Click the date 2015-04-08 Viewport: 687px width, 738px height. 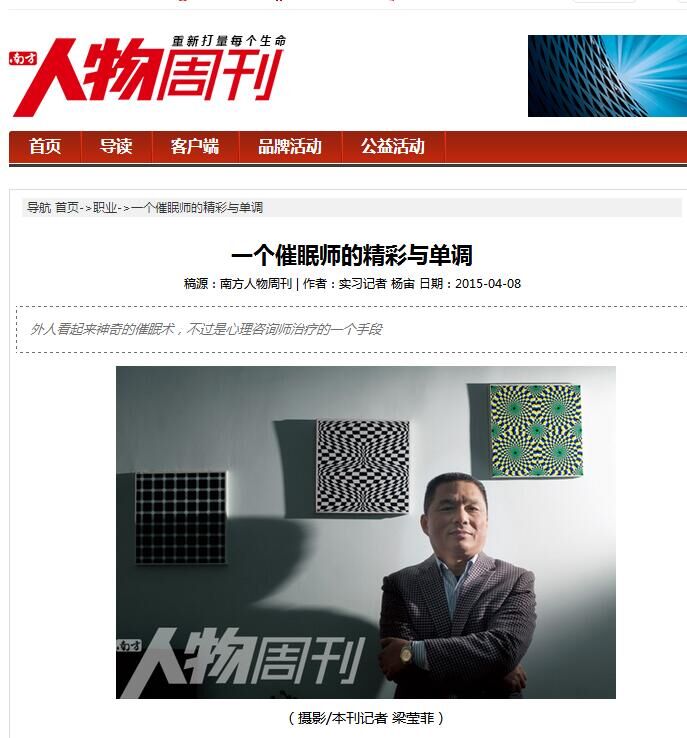[488, 284]
